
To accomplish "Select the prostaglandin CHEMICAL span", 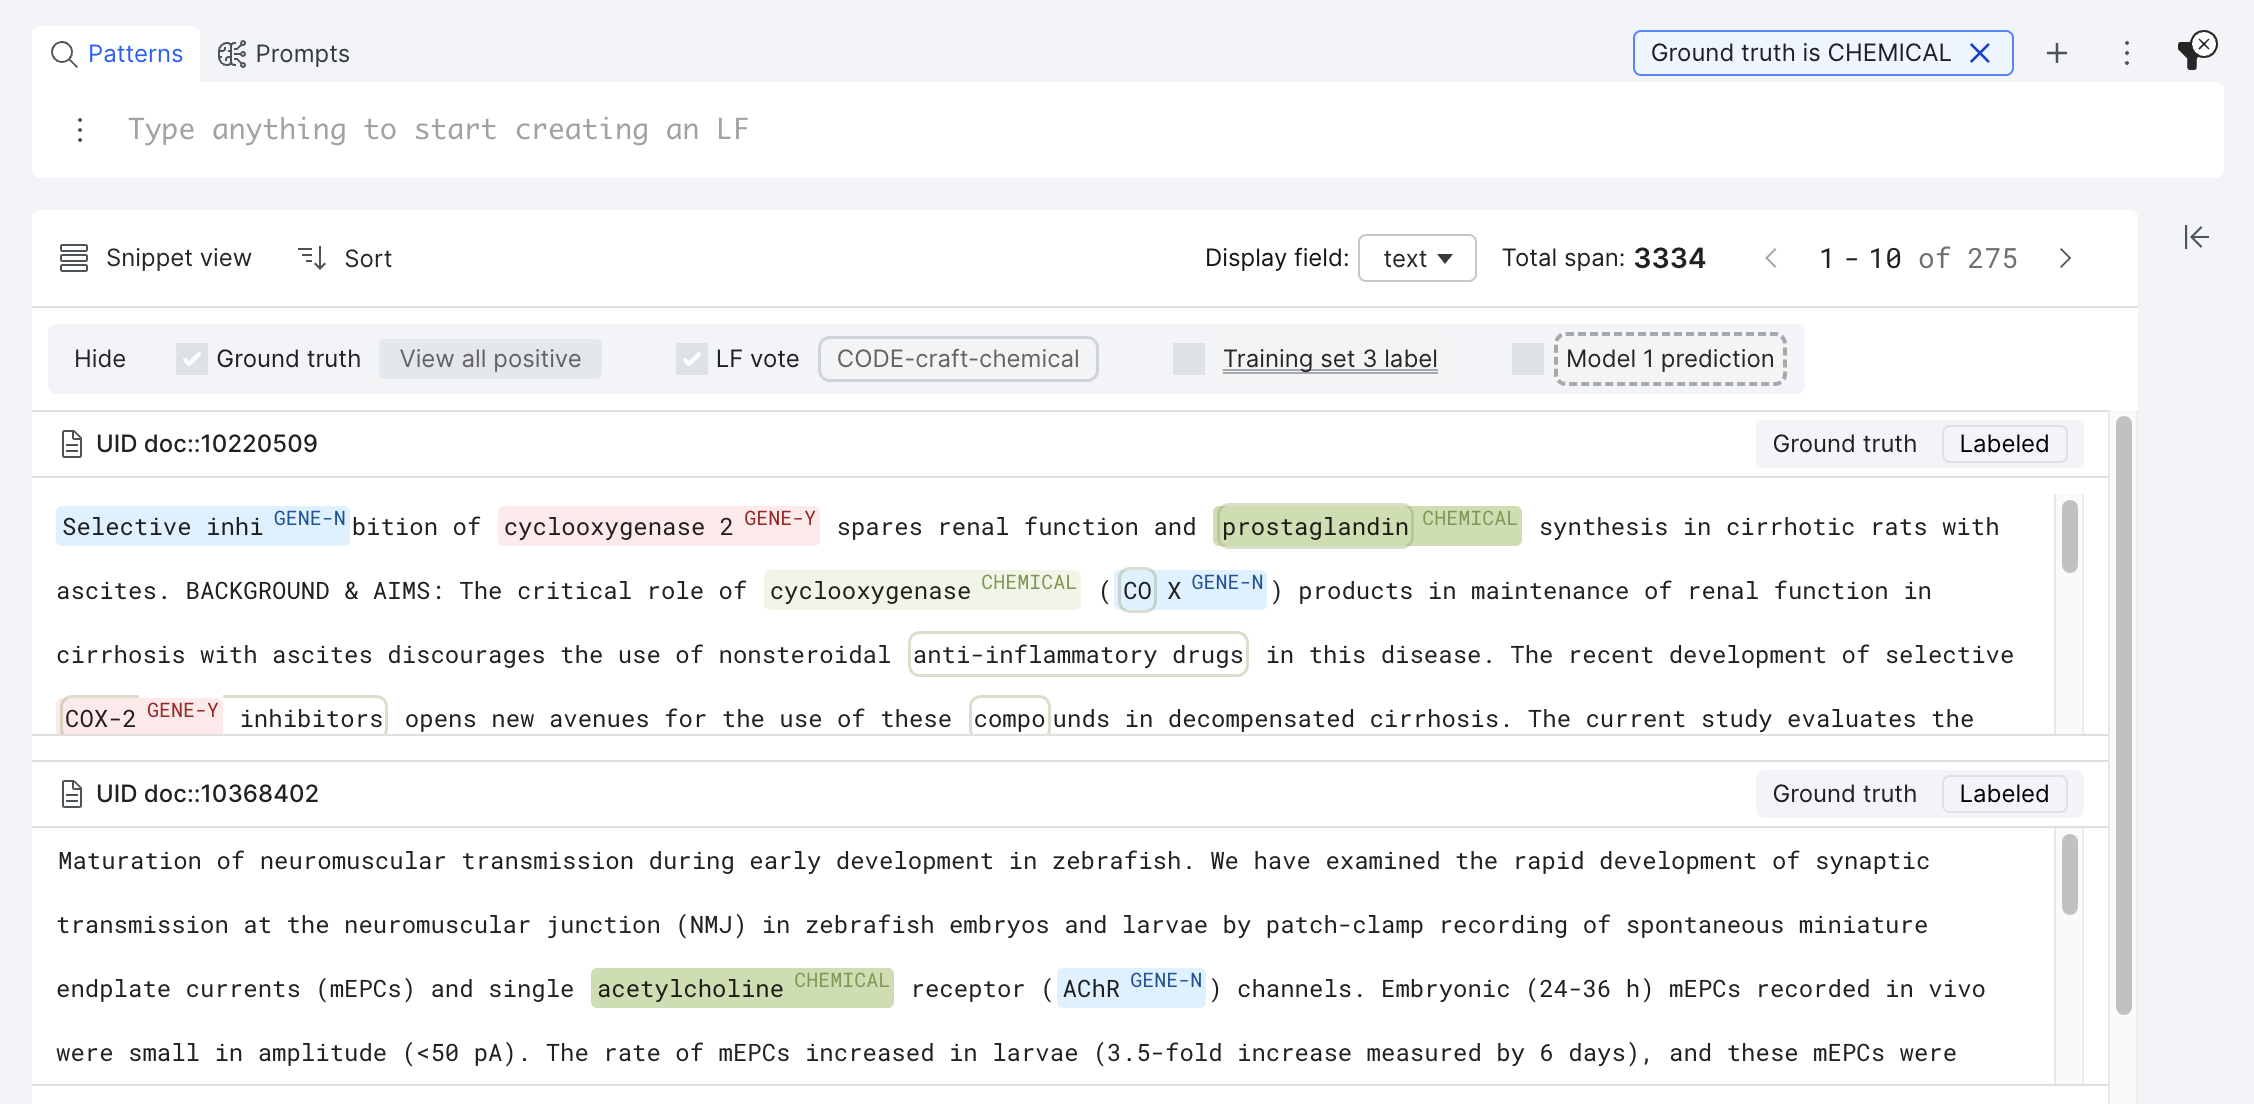I will tap(1367, 526).
